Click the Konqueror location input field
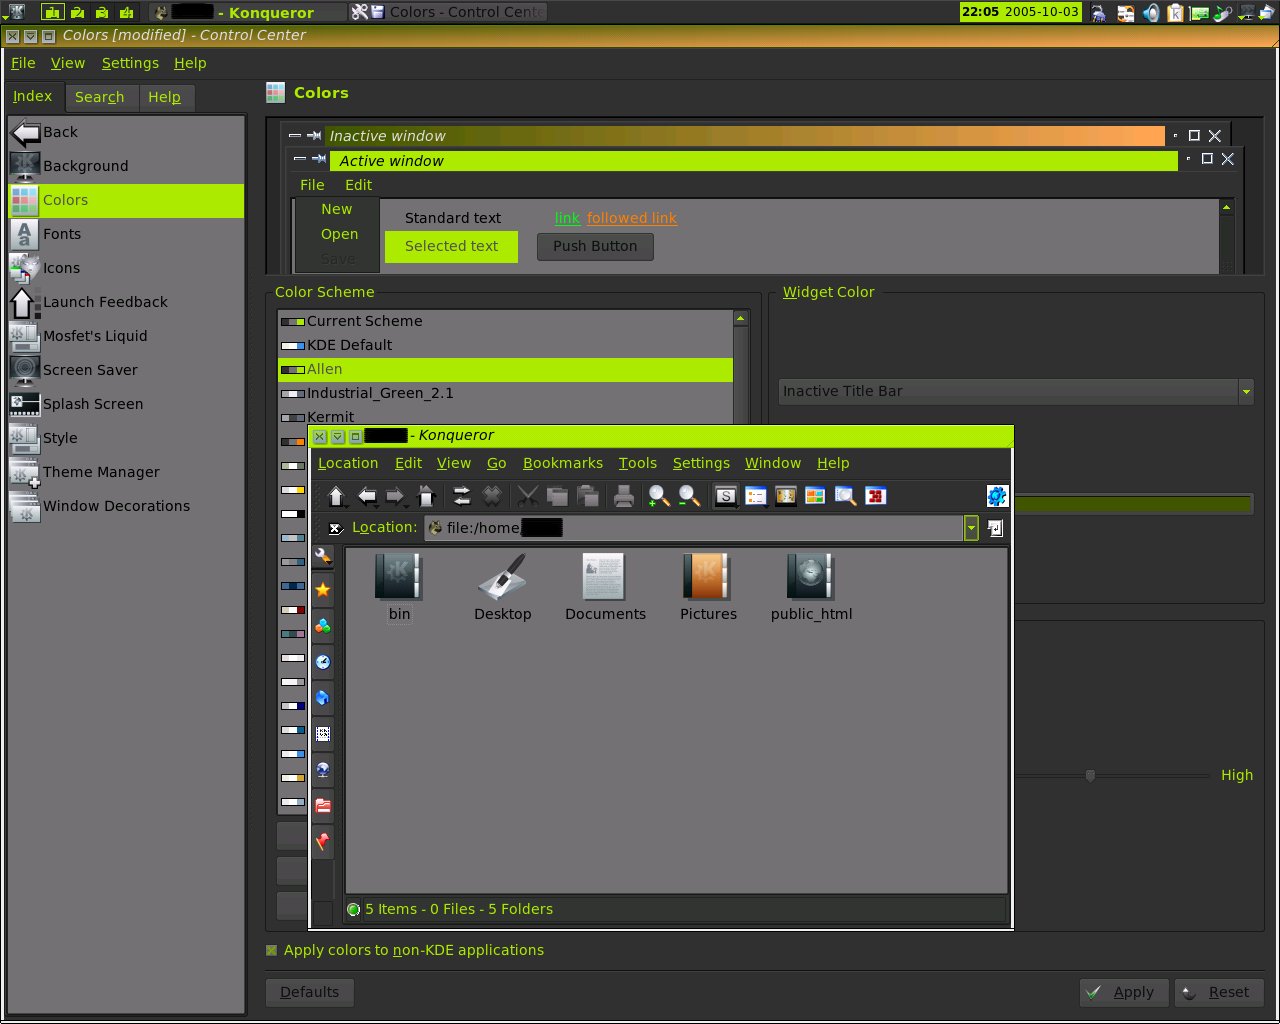Screen dimensions: 1280x1024 pyautogui.click(x=693, y=528)
